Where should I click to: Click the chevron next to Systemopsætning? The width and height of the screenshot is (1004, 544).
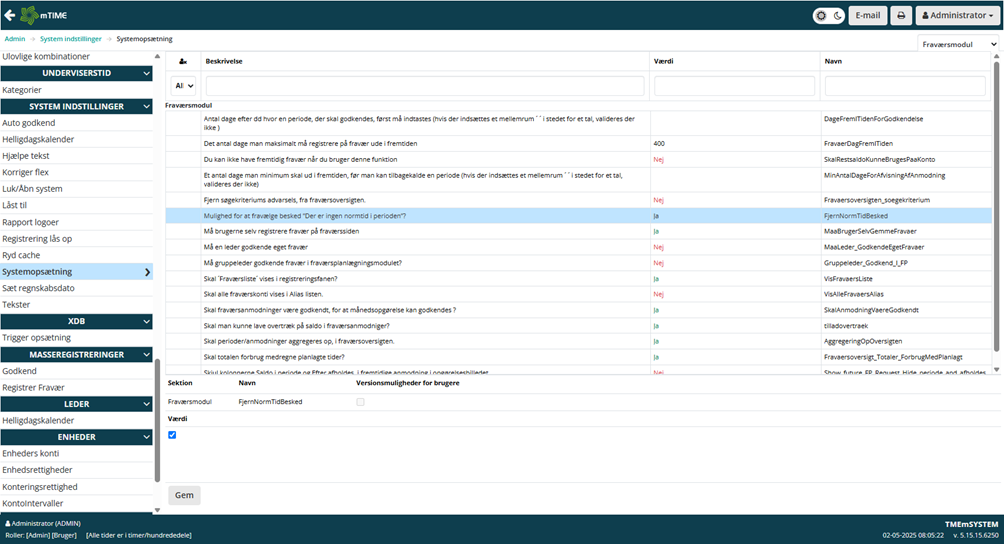tap(148, 272)
